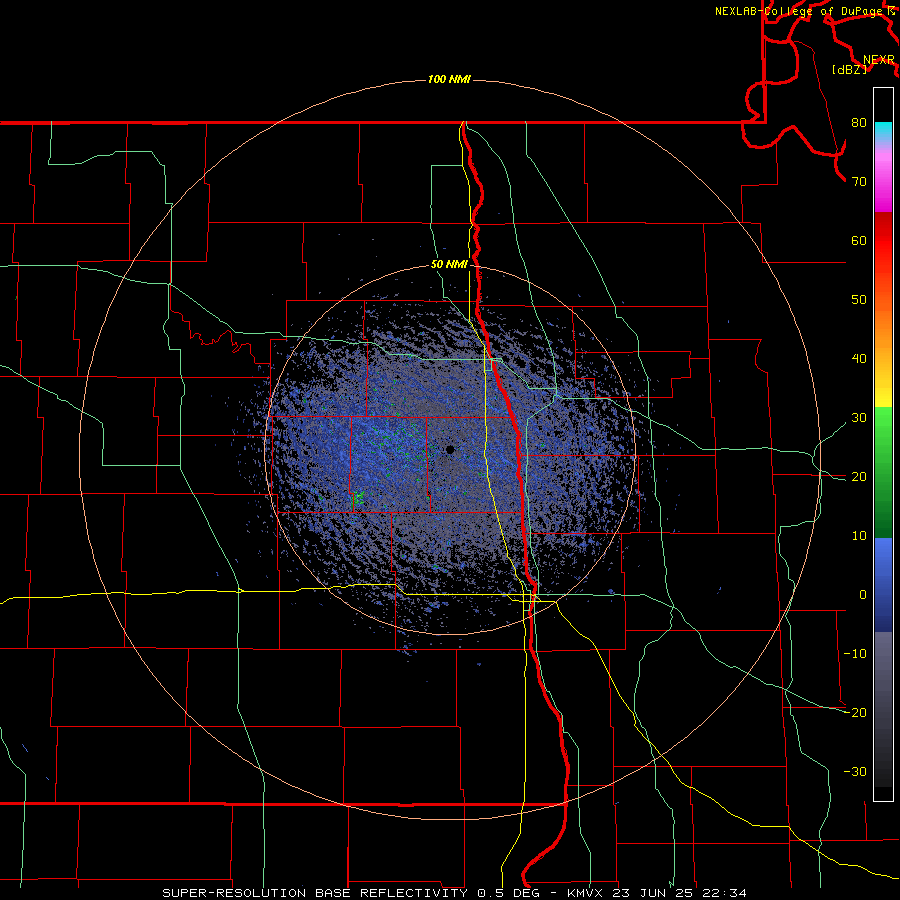Click the 10 value on reflectivity scale
Screen dimensions: 900x900
point(859,536)
